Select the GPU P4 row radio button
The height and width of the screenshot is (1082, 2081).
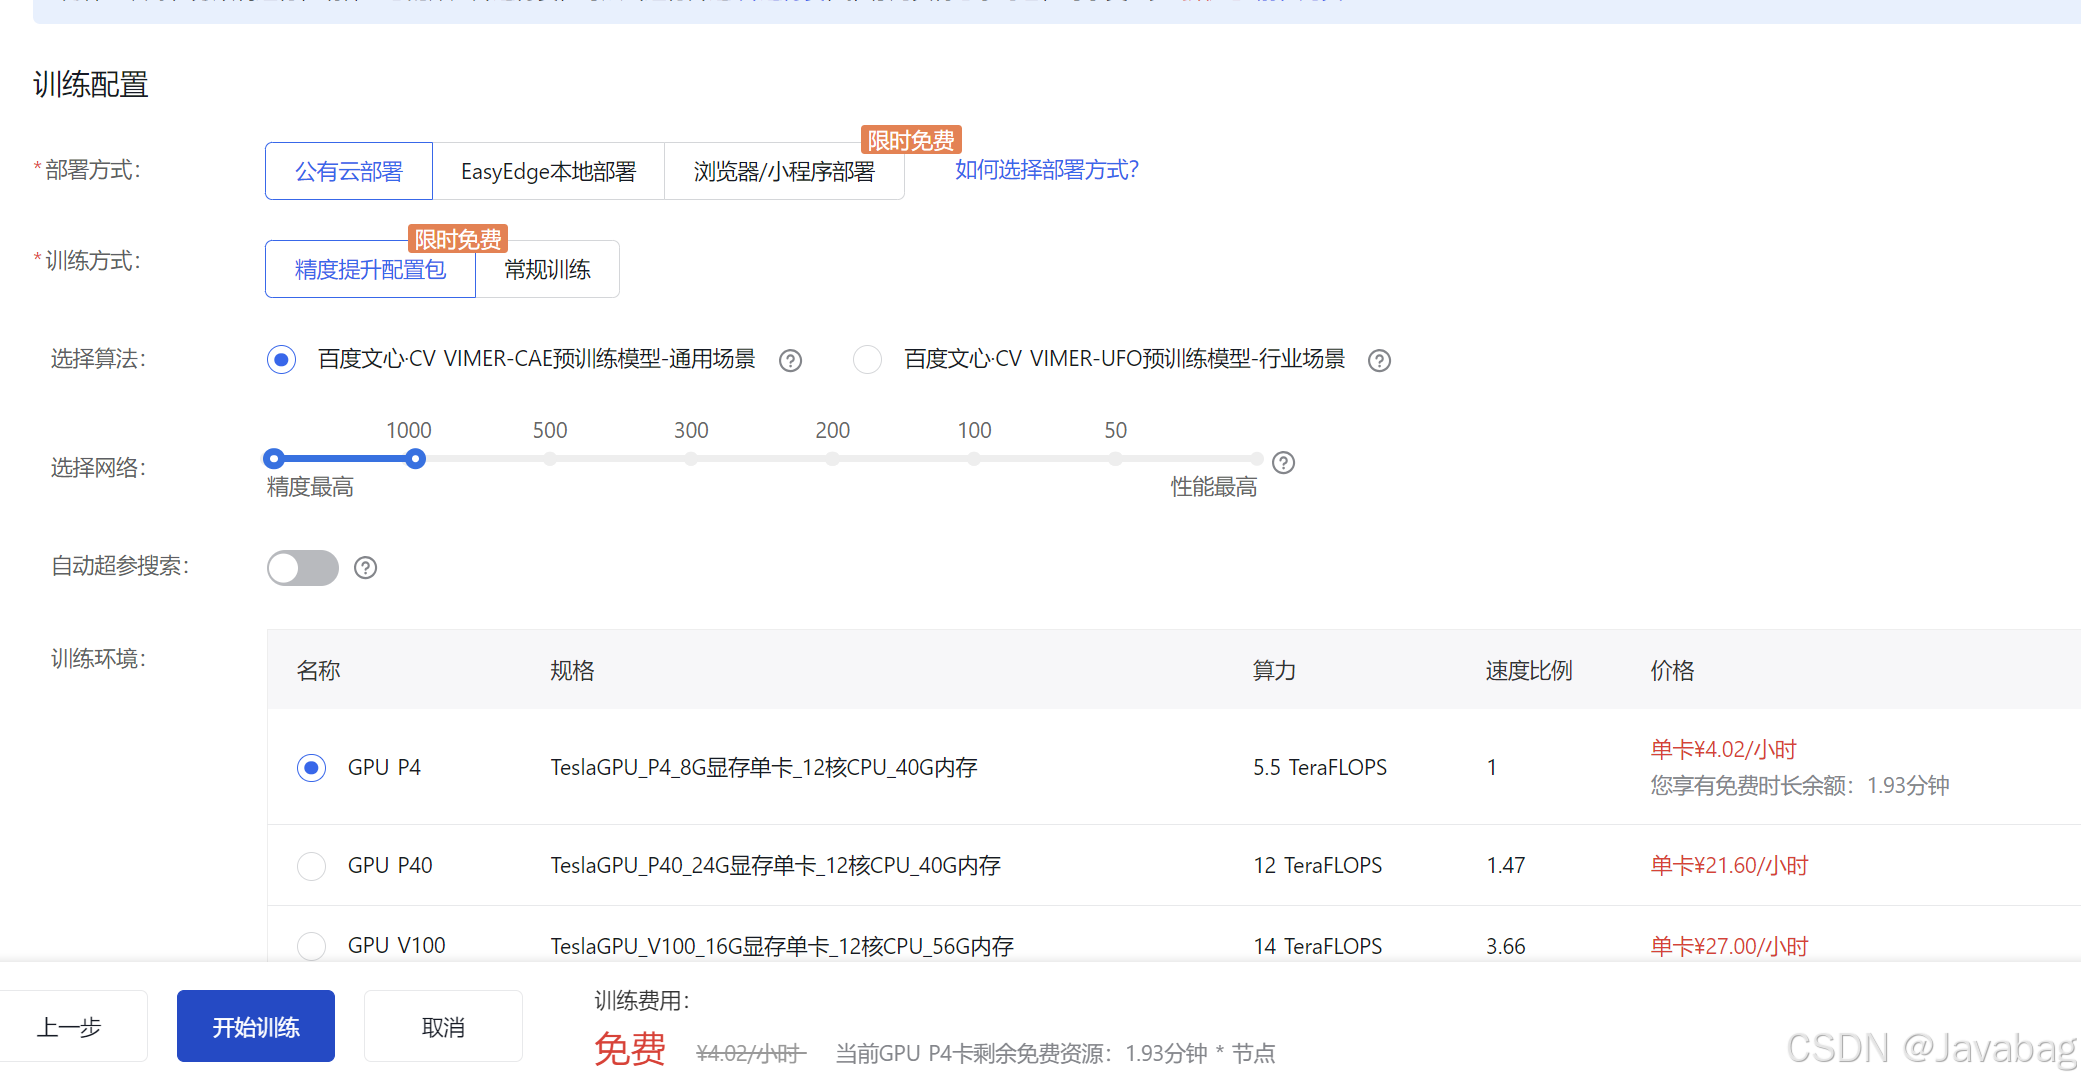coord(311,767)
